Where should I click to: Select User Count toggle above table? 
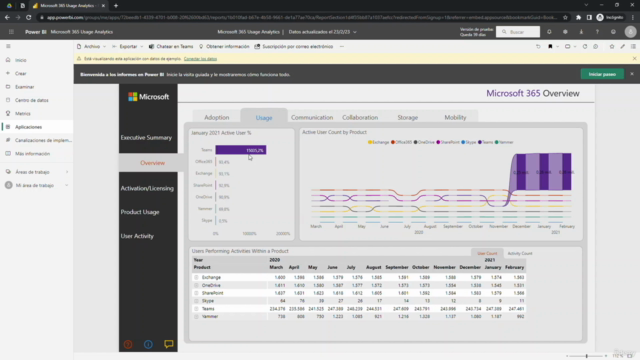[487, 253]
